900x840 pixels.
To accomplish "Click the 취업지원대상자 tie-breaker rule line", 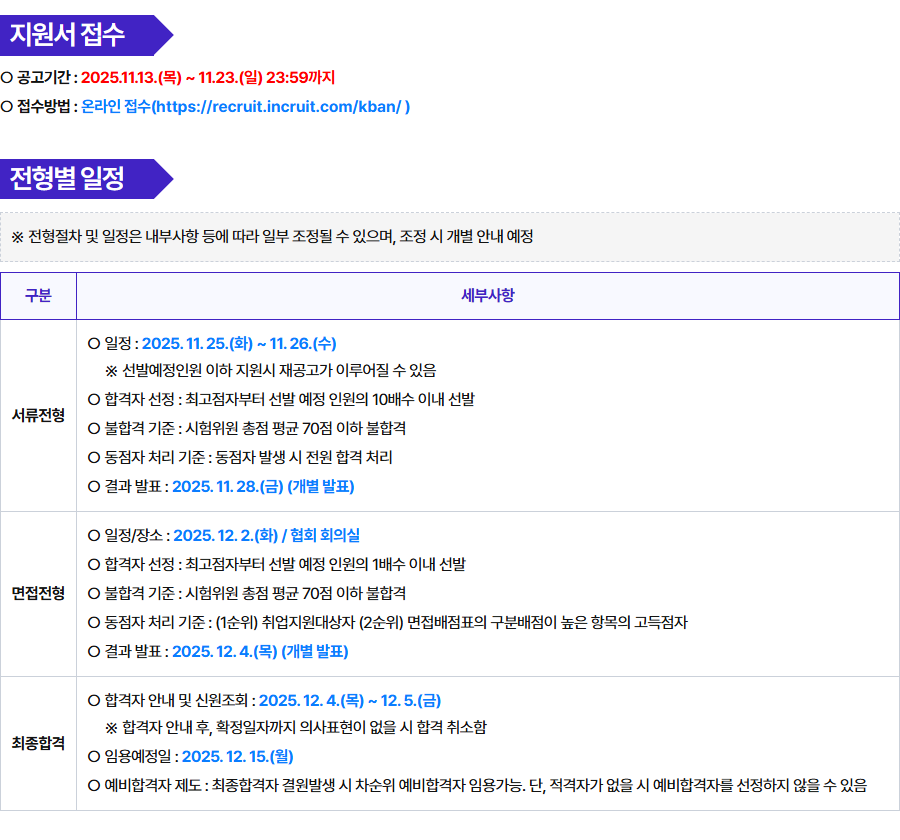I will 387,622.
